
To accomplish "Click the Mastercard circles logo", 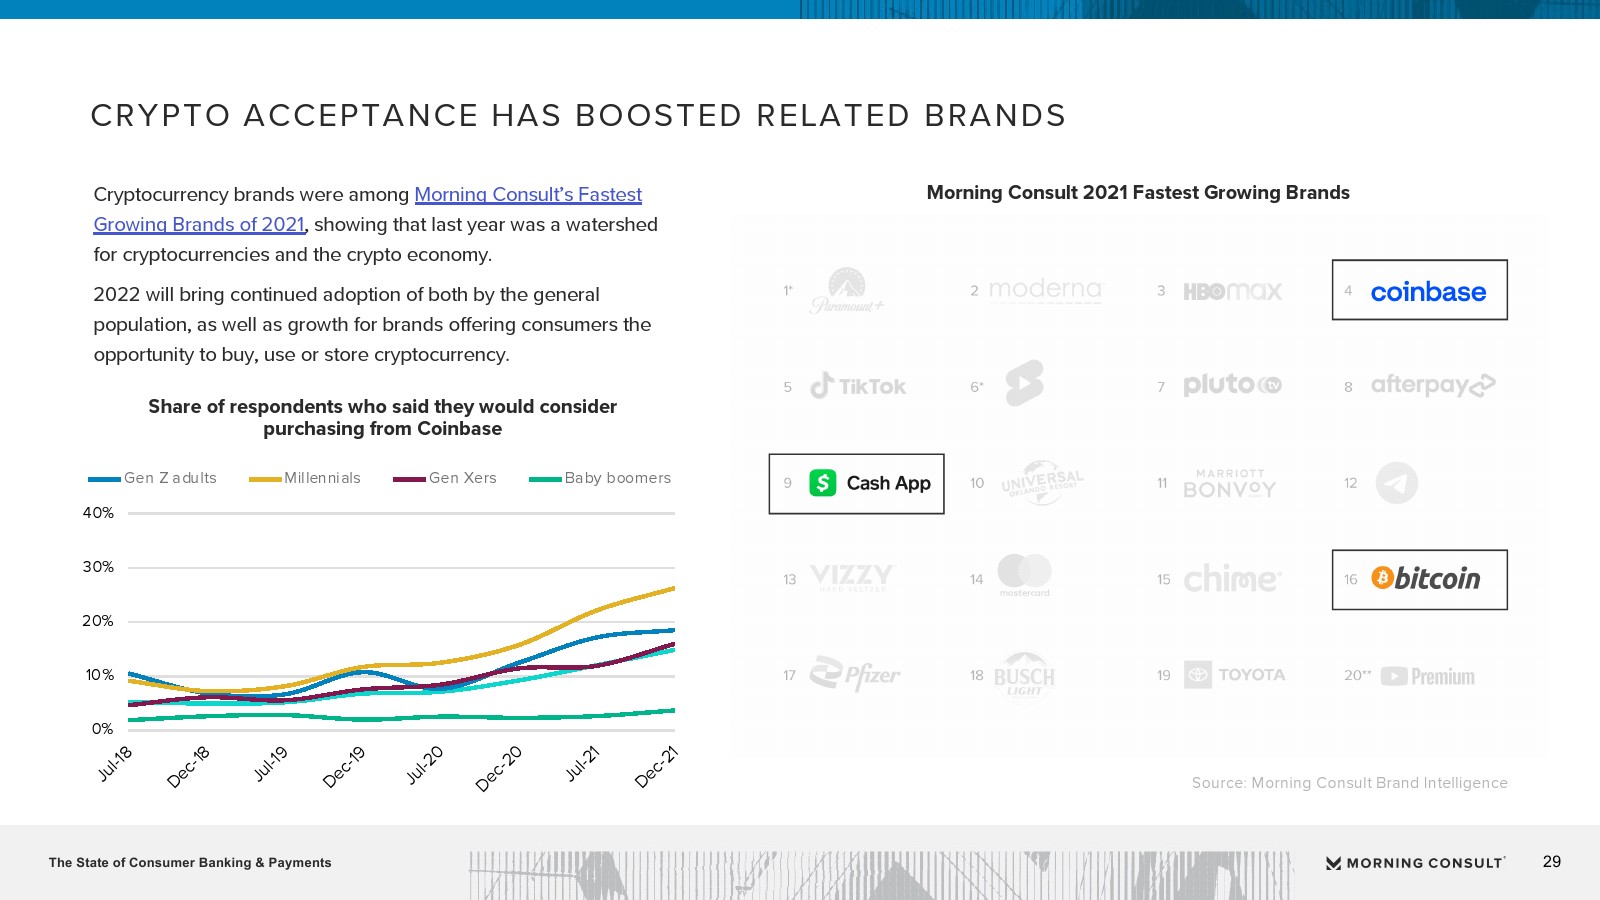I will tap(1024, 574).
